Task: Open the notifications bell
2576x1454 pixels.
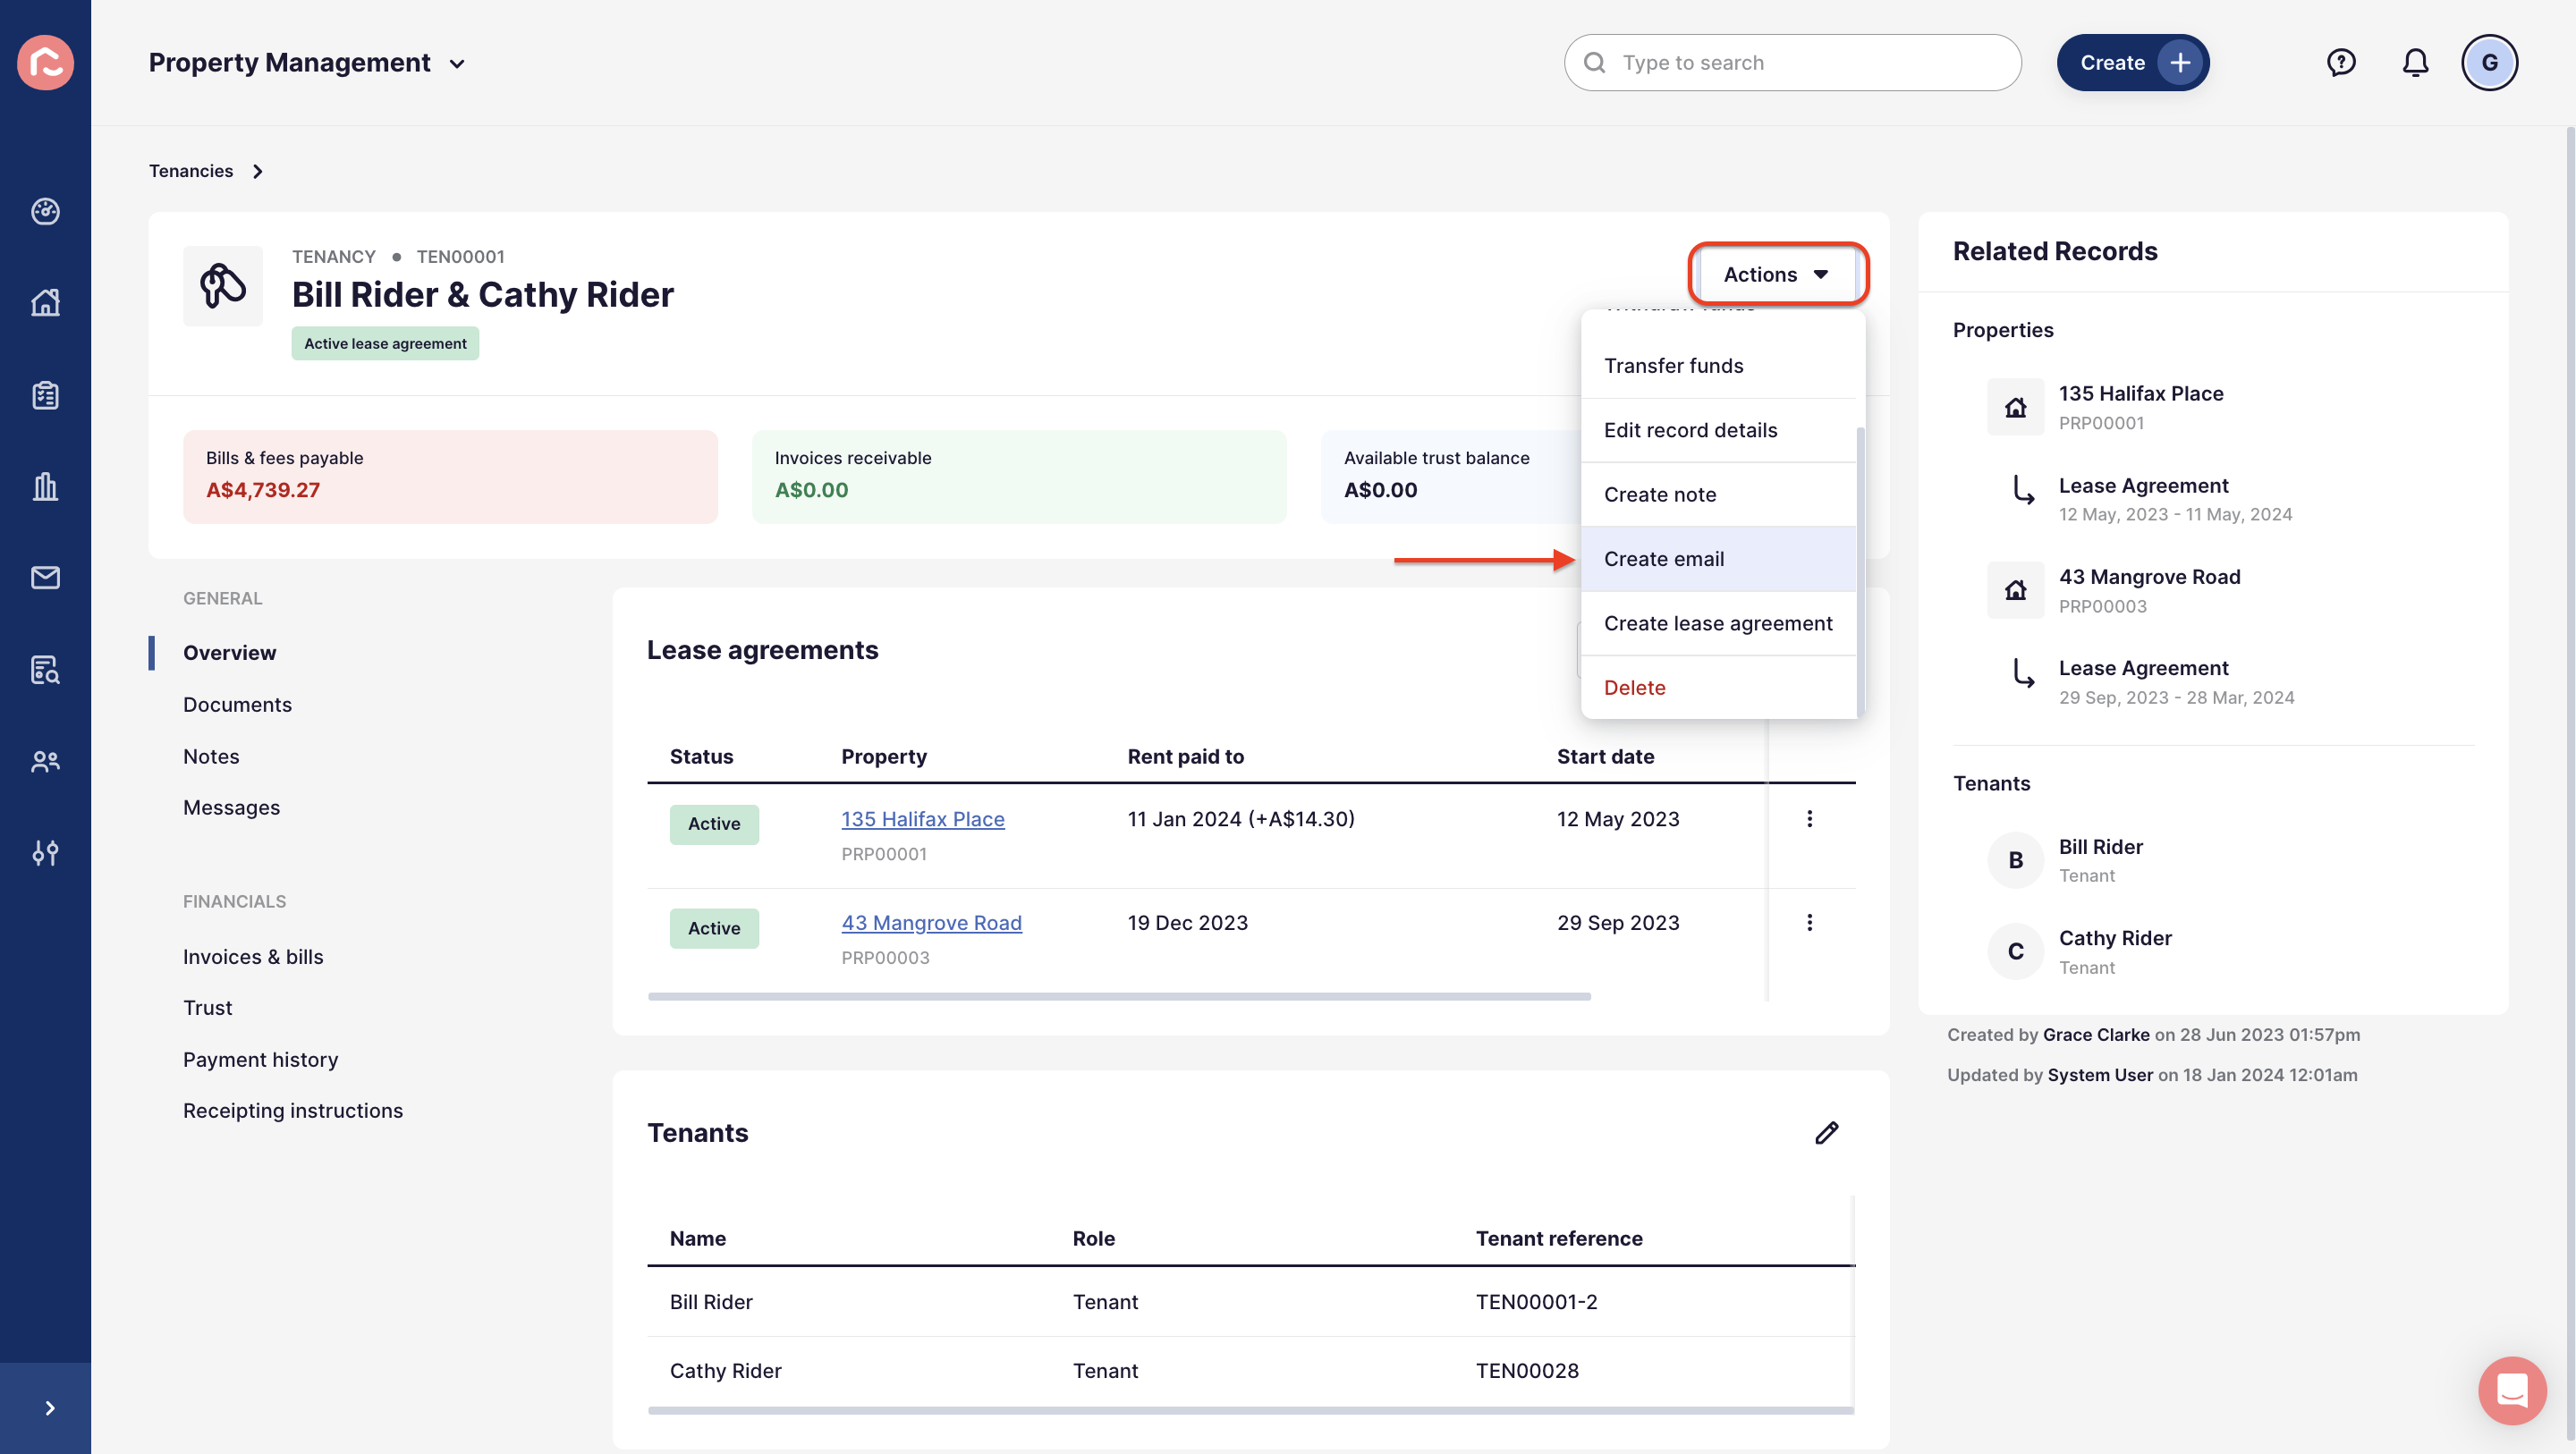Action: (2415, 62)
